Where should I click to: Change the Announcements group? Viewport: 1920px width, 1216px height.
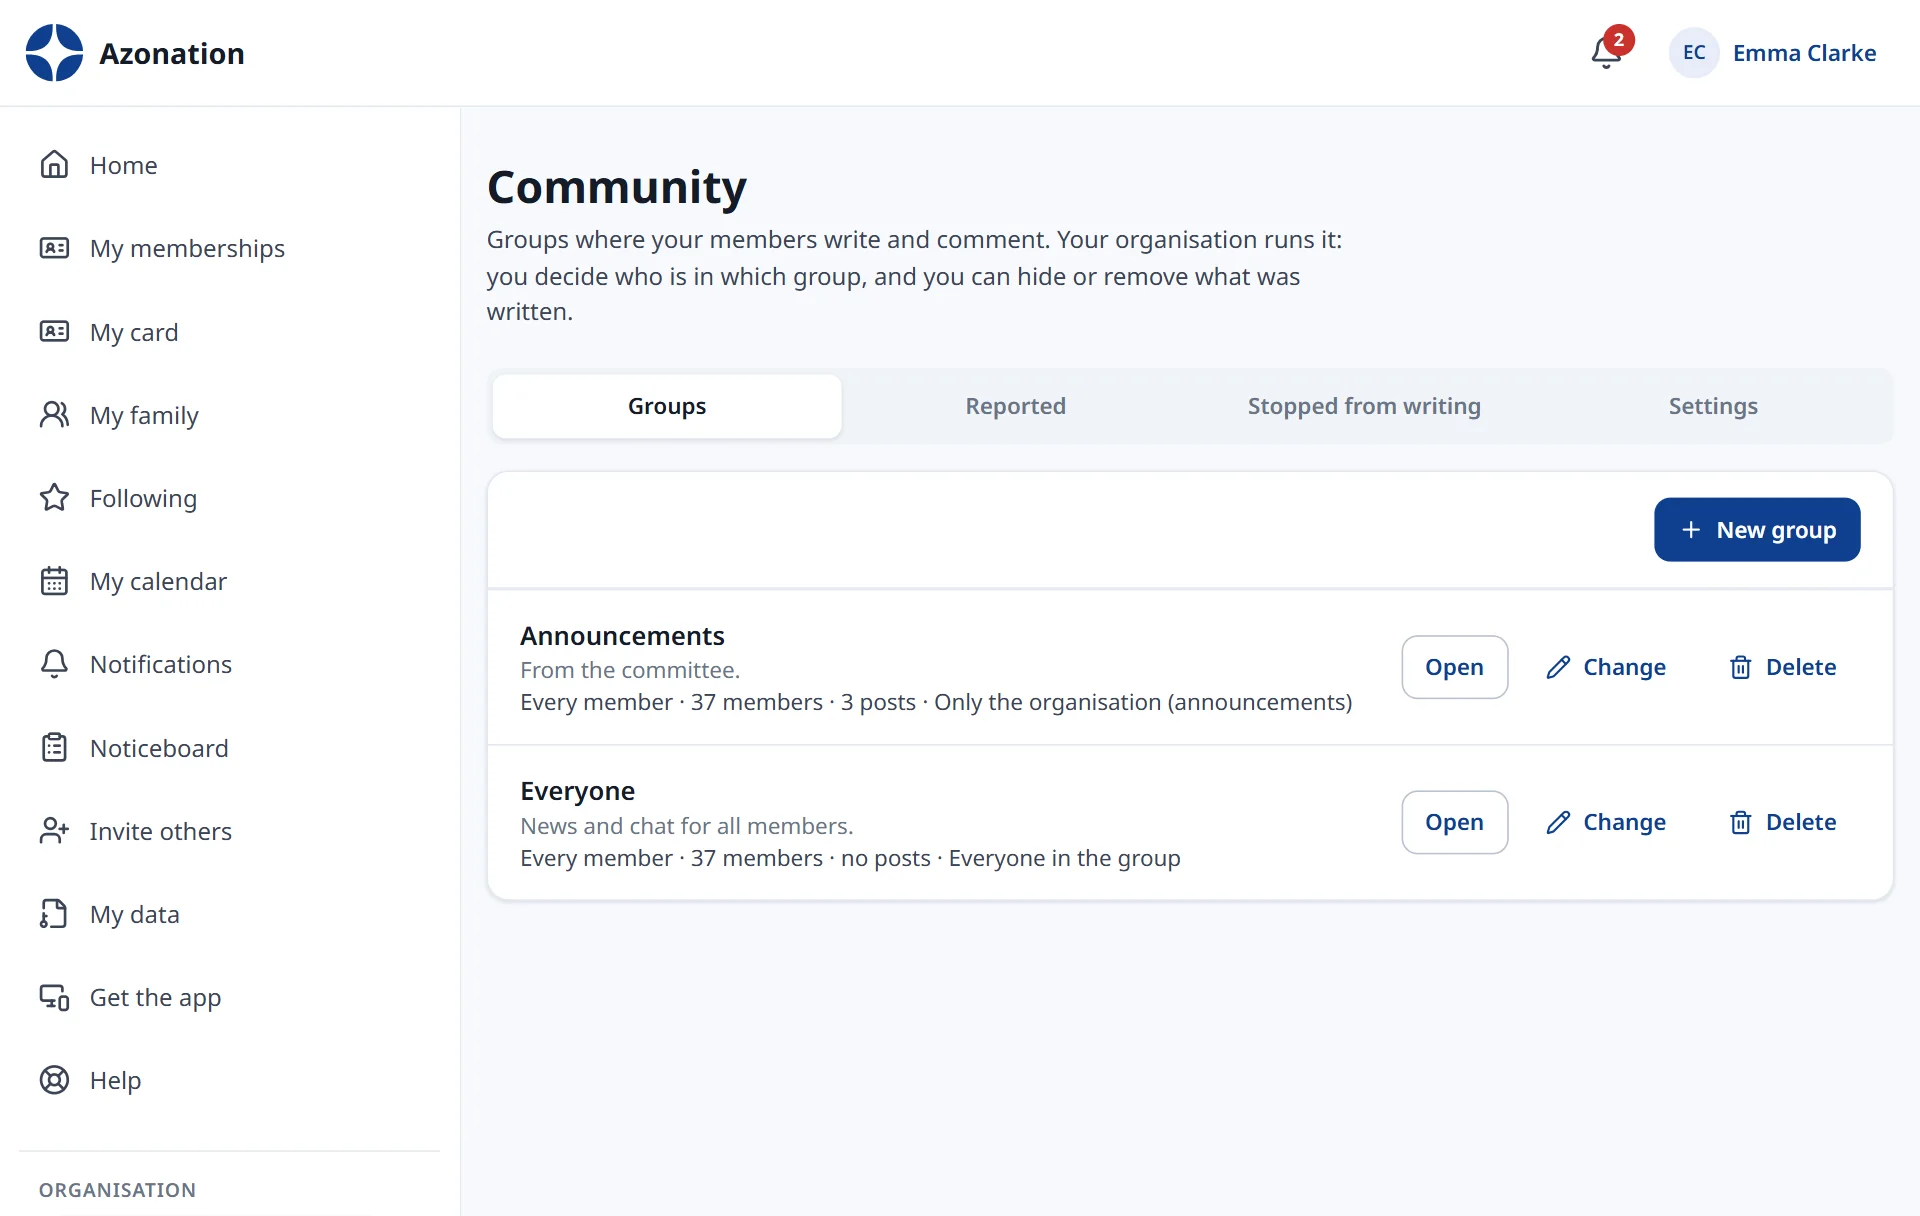(x=1606, y=667)
